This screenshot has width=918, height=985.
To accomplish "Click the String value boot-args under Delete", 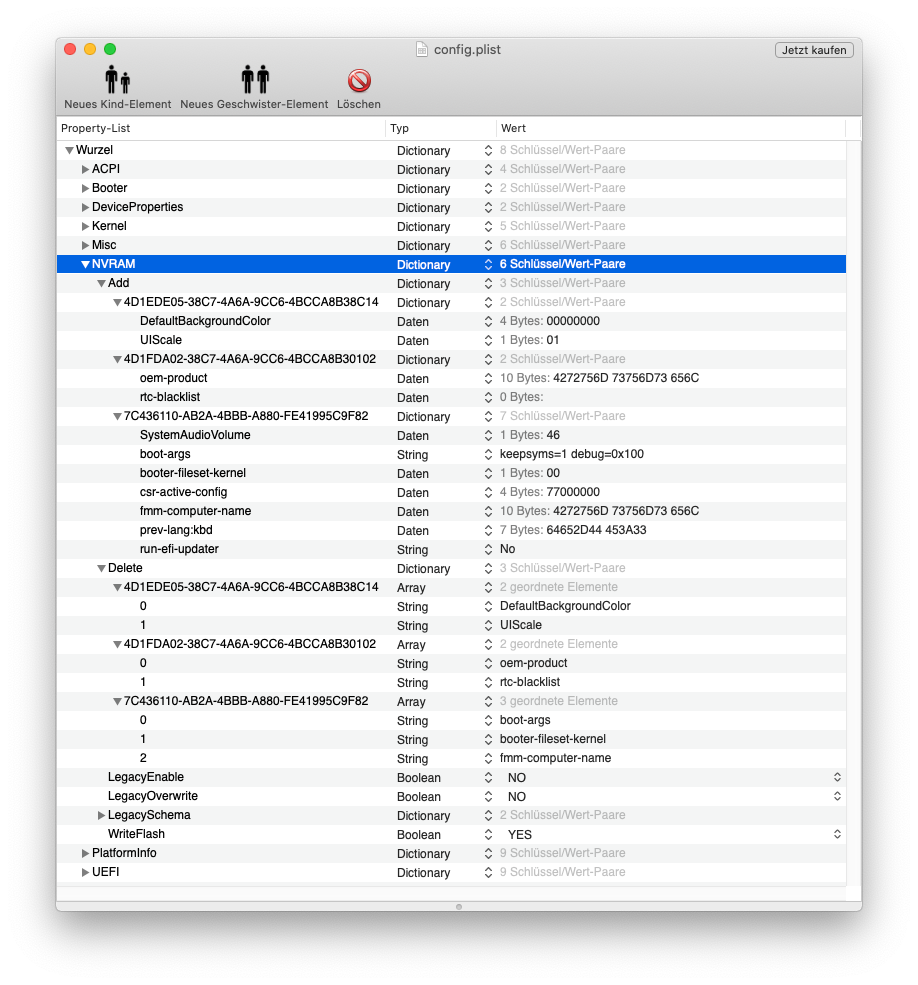I will pyautogui.click(x=525, y=721).
